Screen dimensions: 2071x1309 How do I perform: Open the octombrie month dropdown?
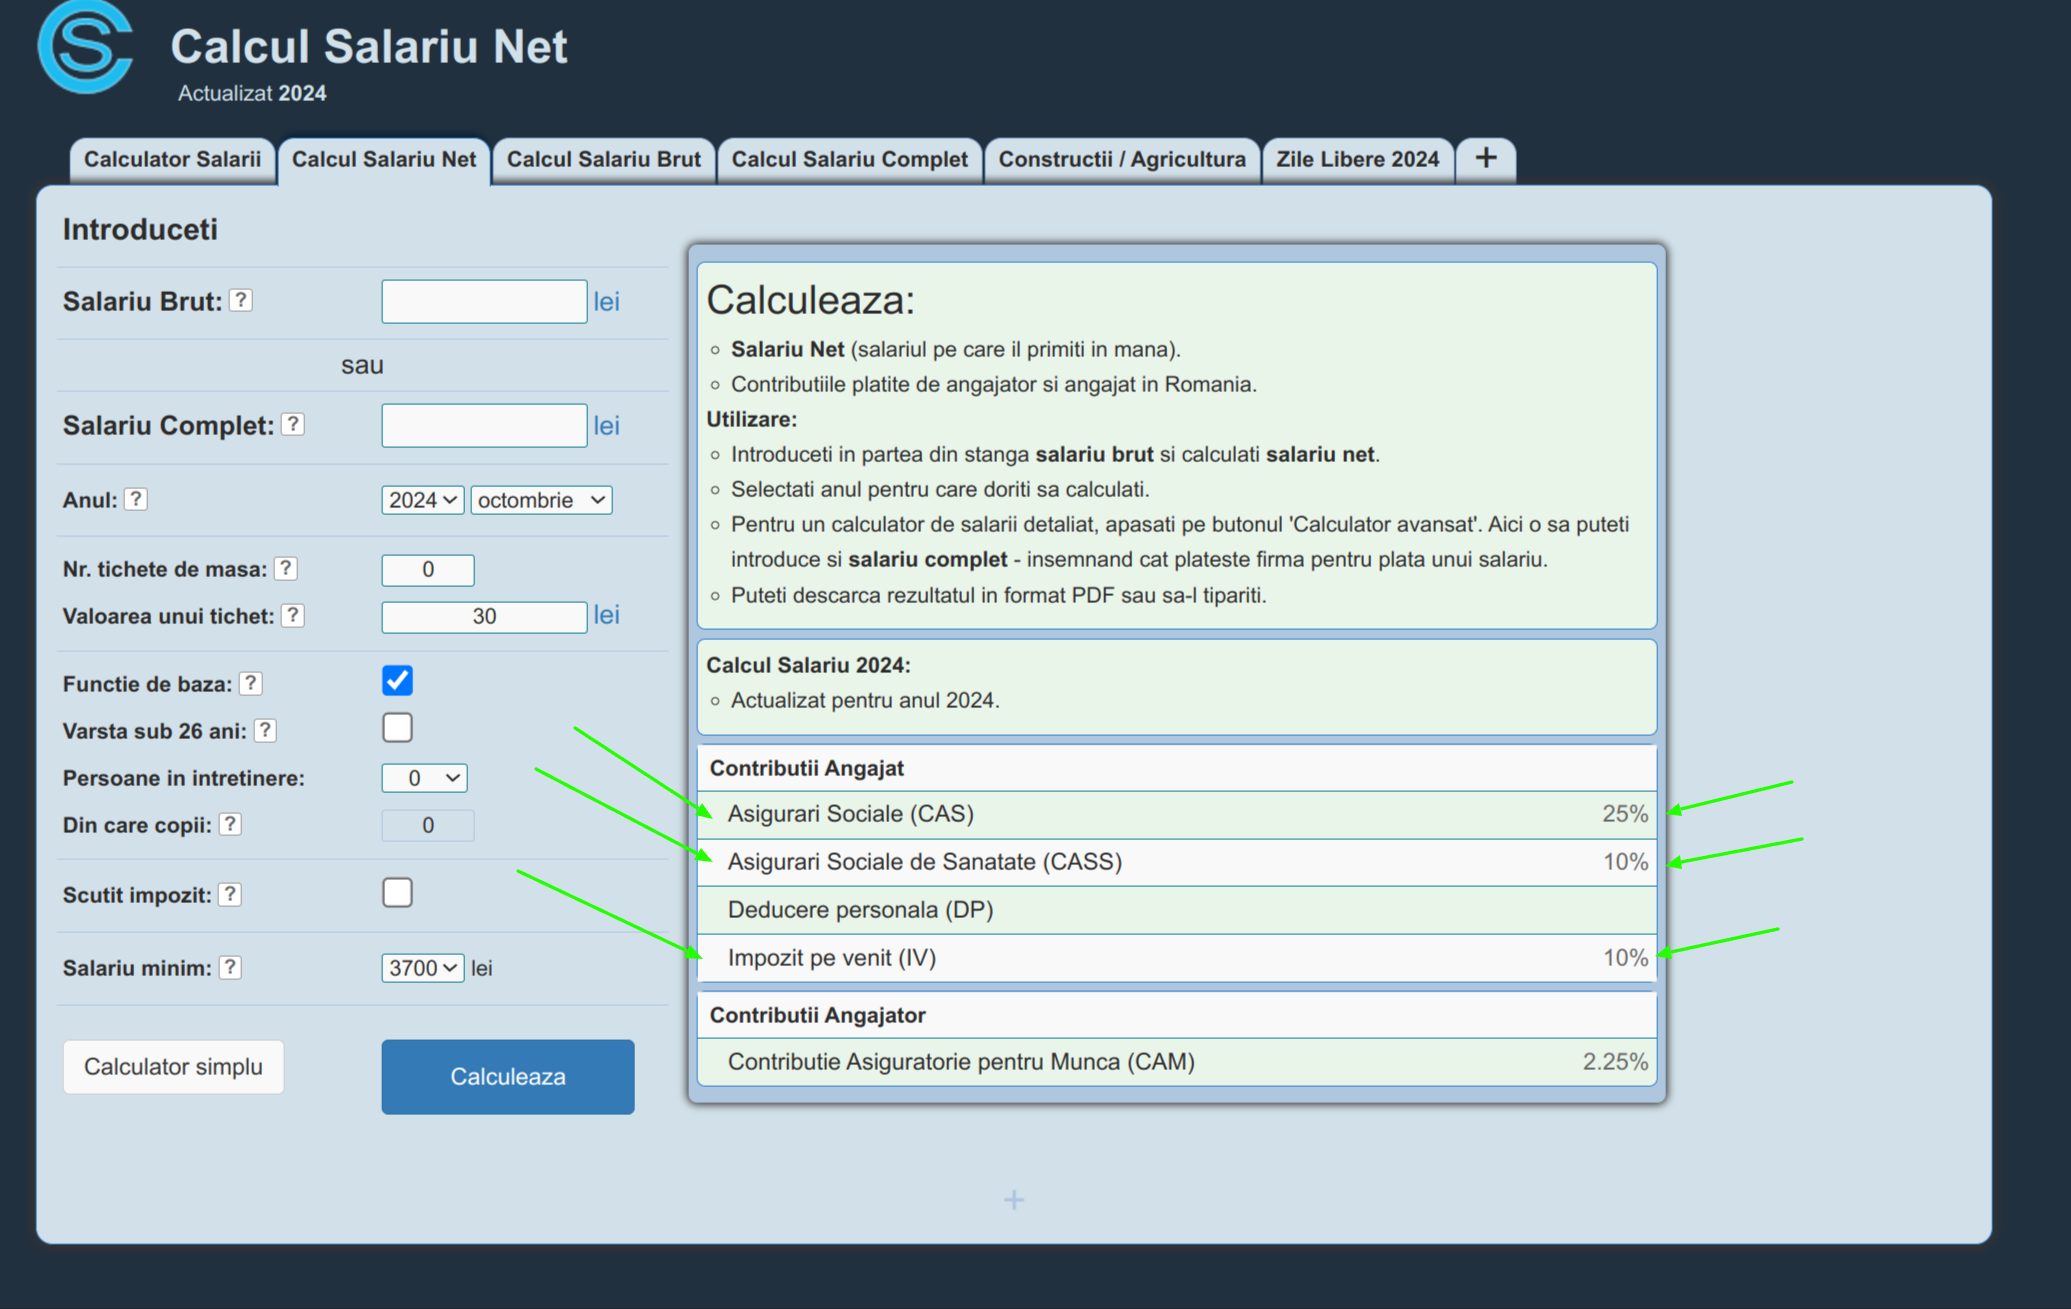click(x=541, y=500)
